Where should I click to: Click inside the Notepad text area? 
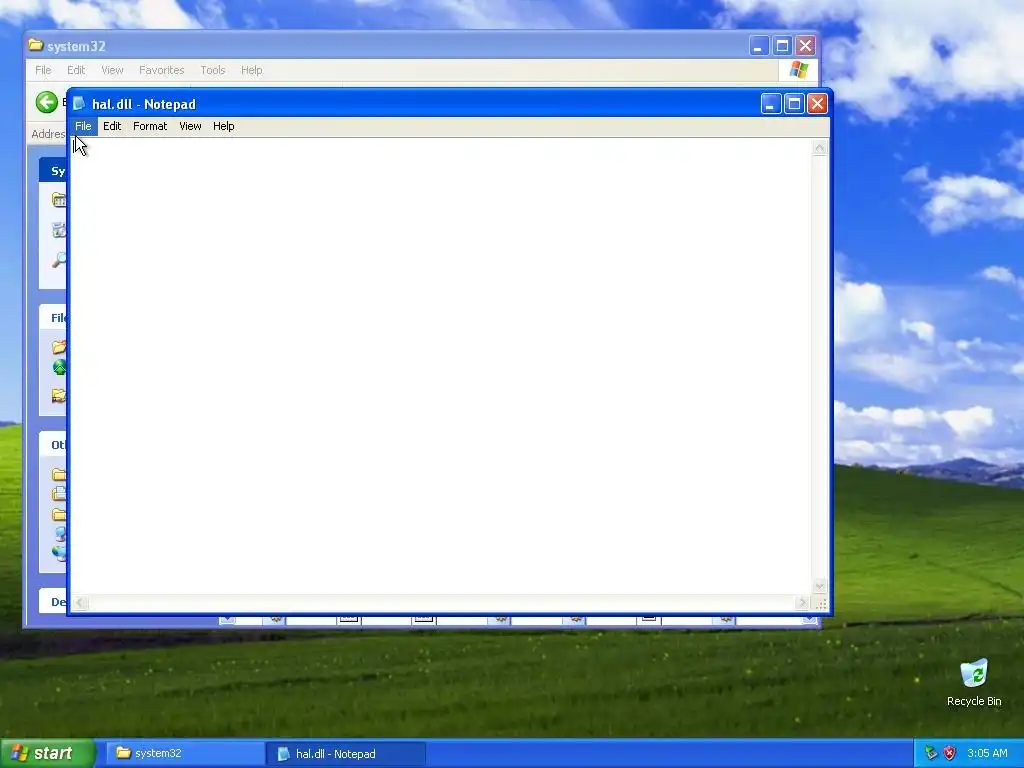[441, 366]
